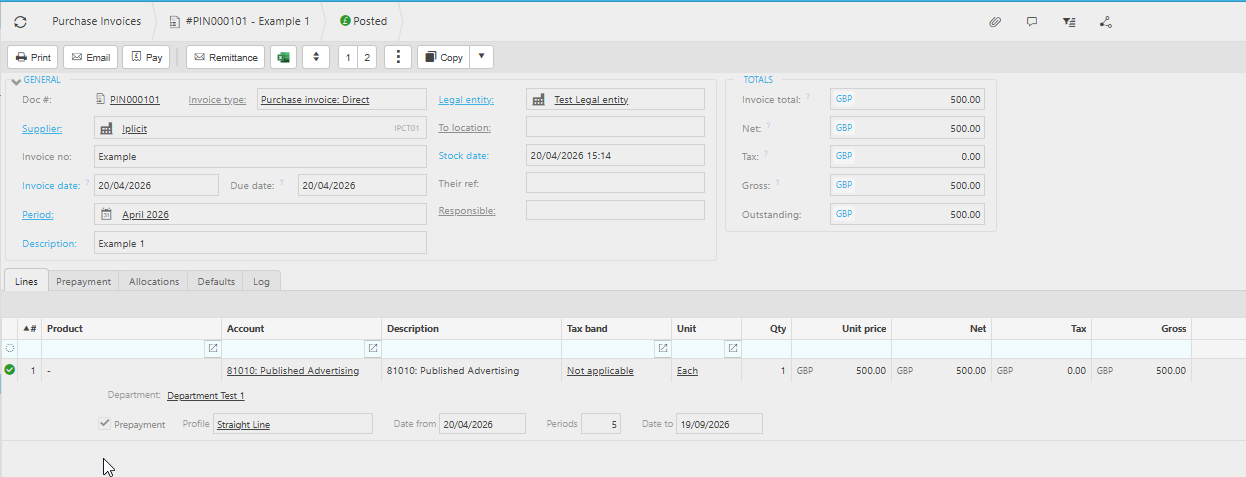Go to the Purchase Invoices breadcrumb
The width and height of the screenshot is (1246, 477).
click(x=96, y=21)
